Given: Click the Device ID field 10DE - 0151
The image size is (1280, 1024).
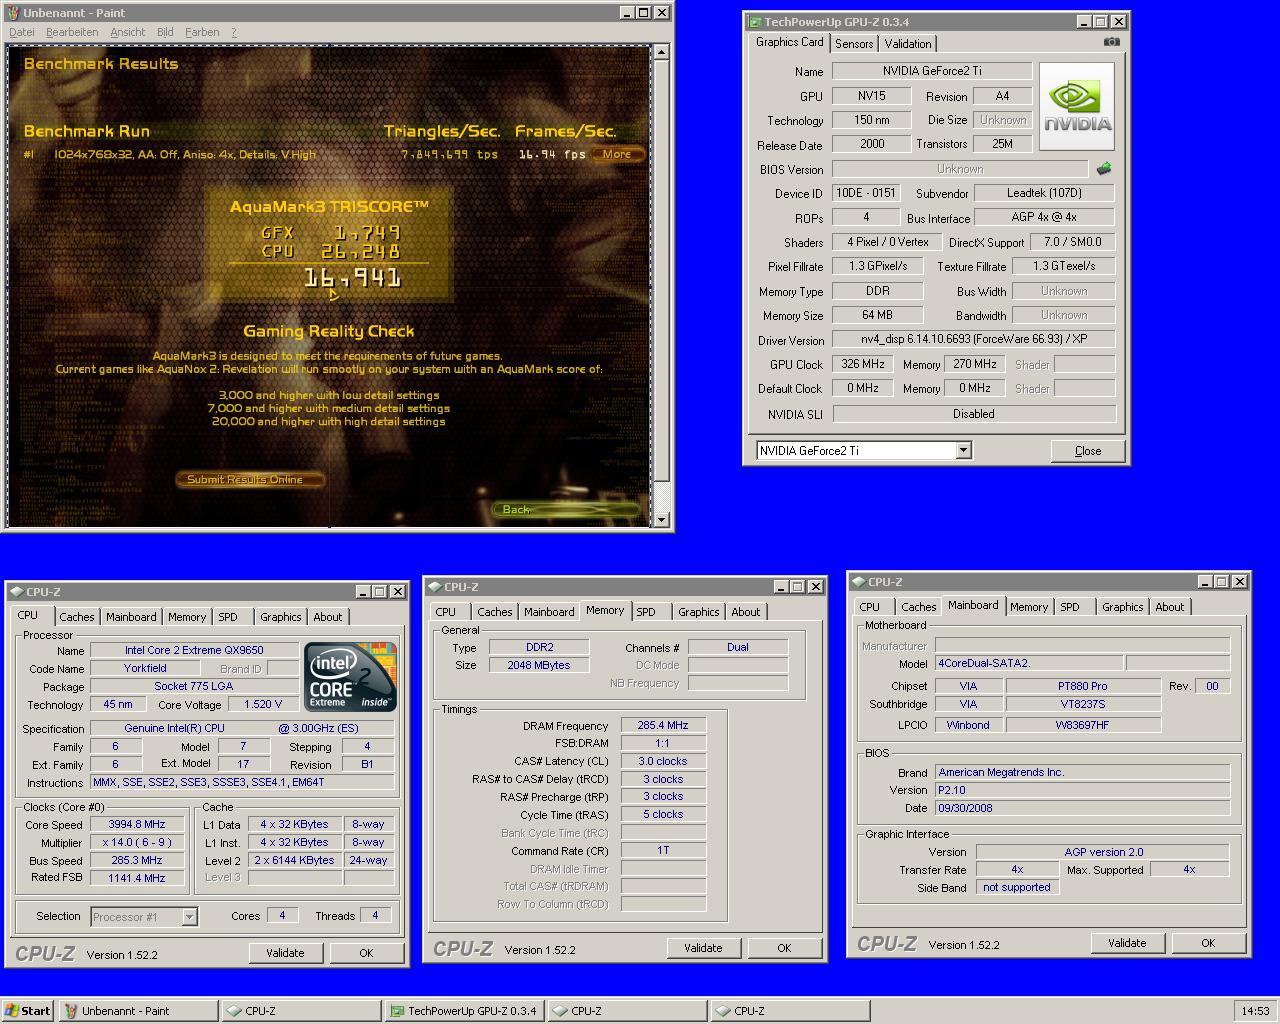Looking at the screenshot, I should point(865,193).
